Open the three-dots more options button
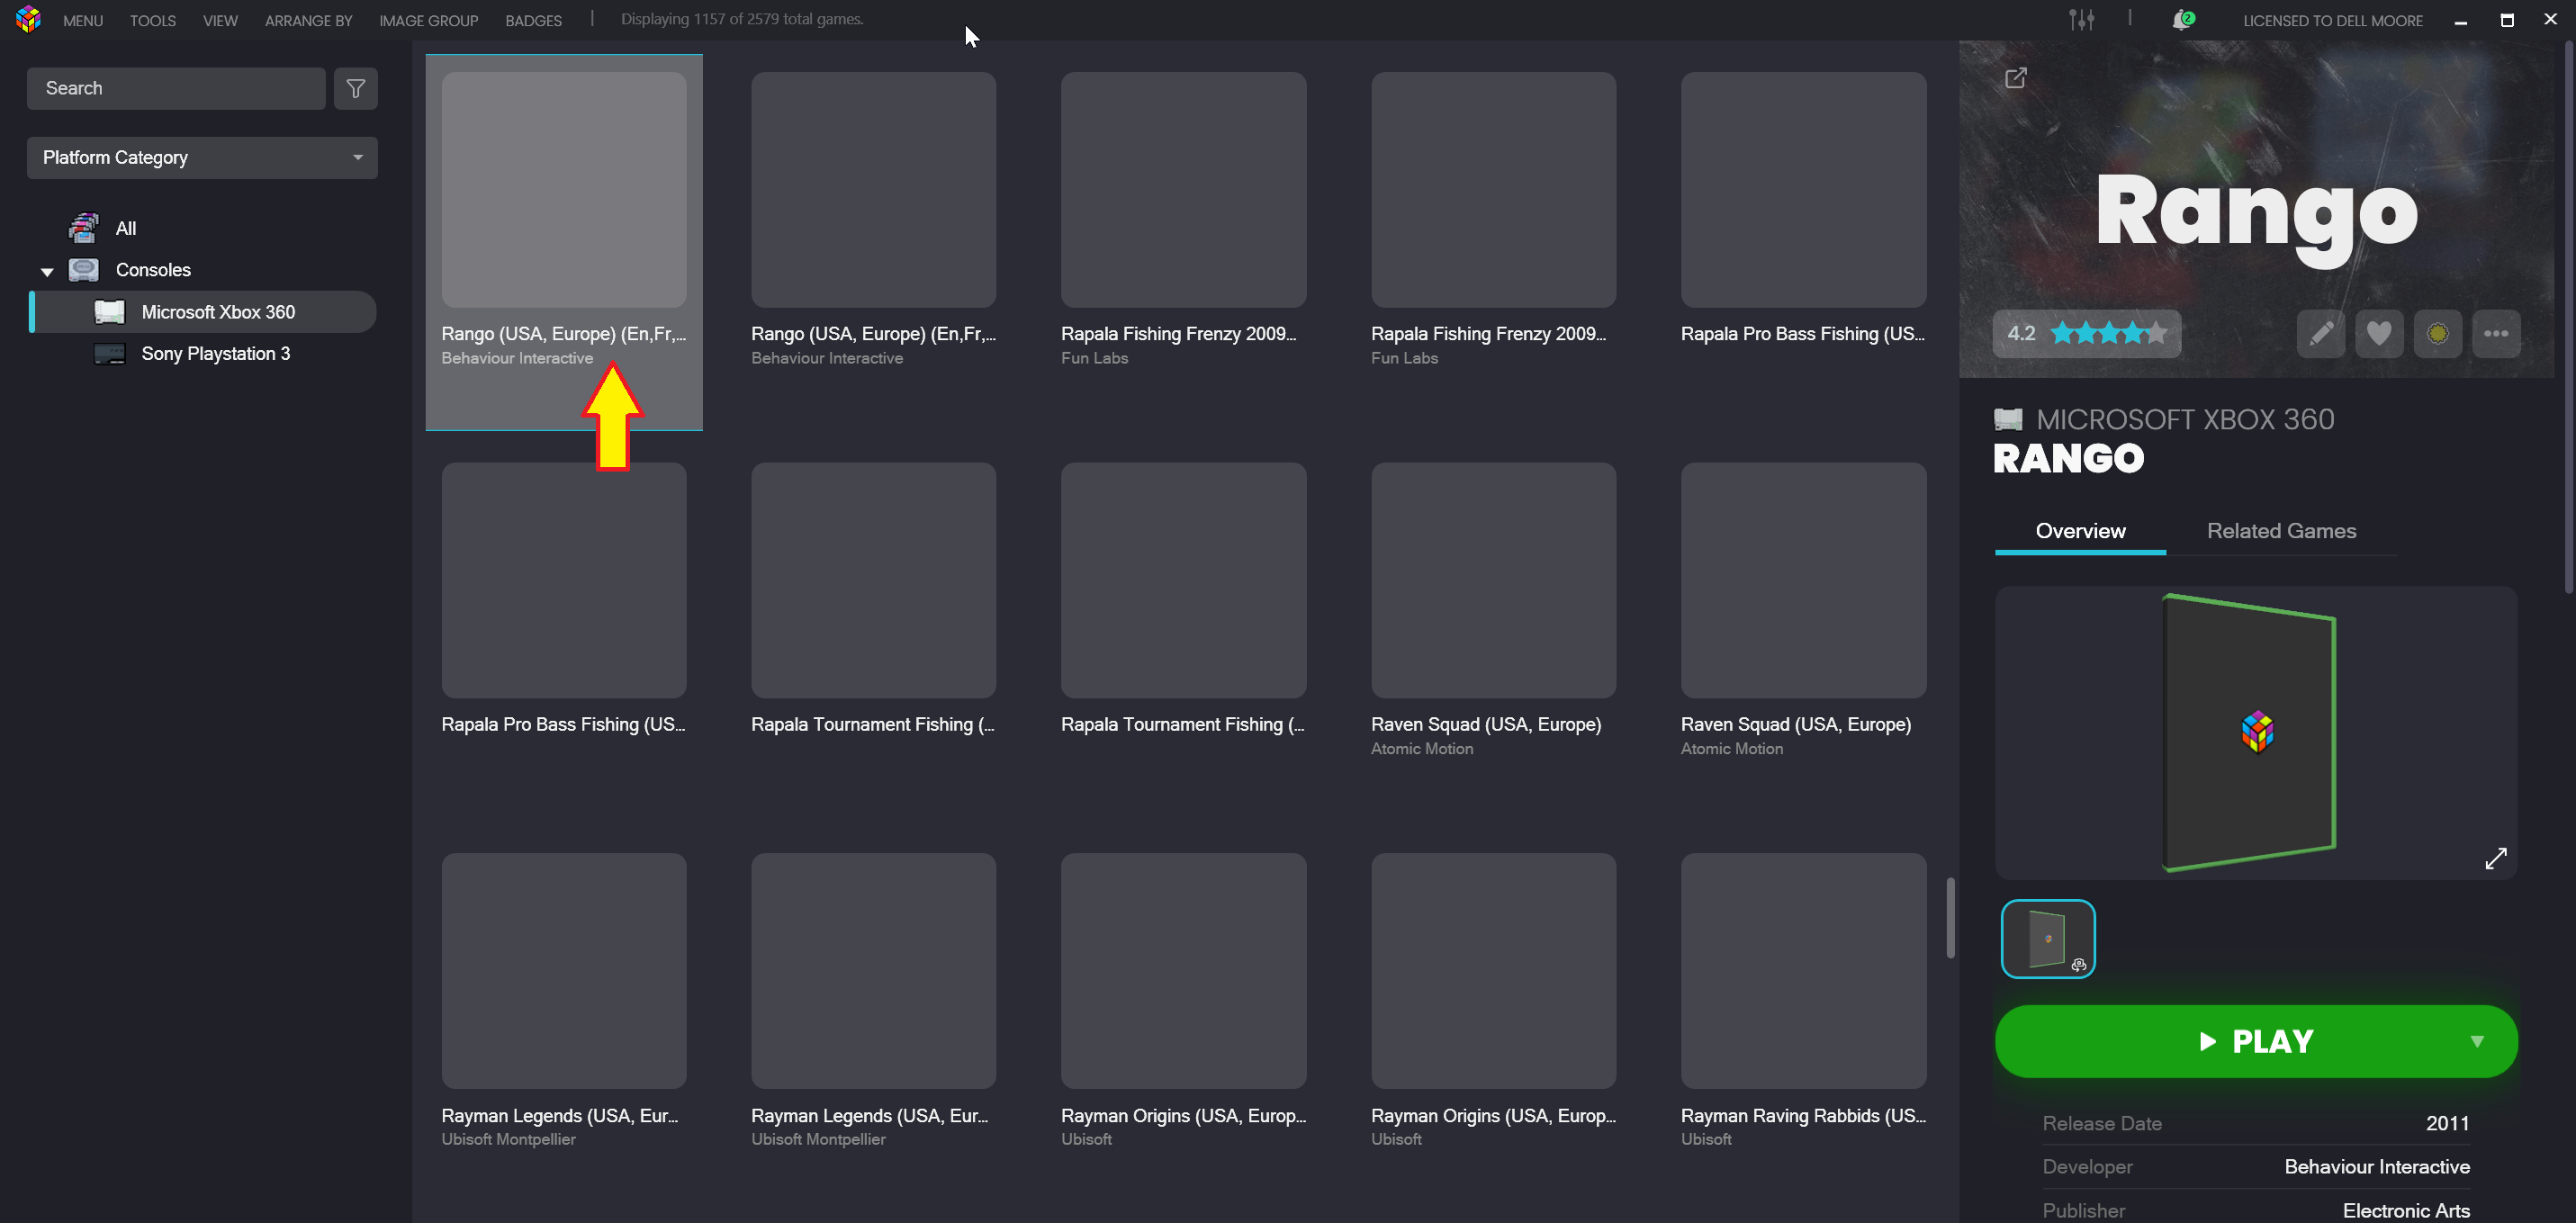 [2496, 334]
